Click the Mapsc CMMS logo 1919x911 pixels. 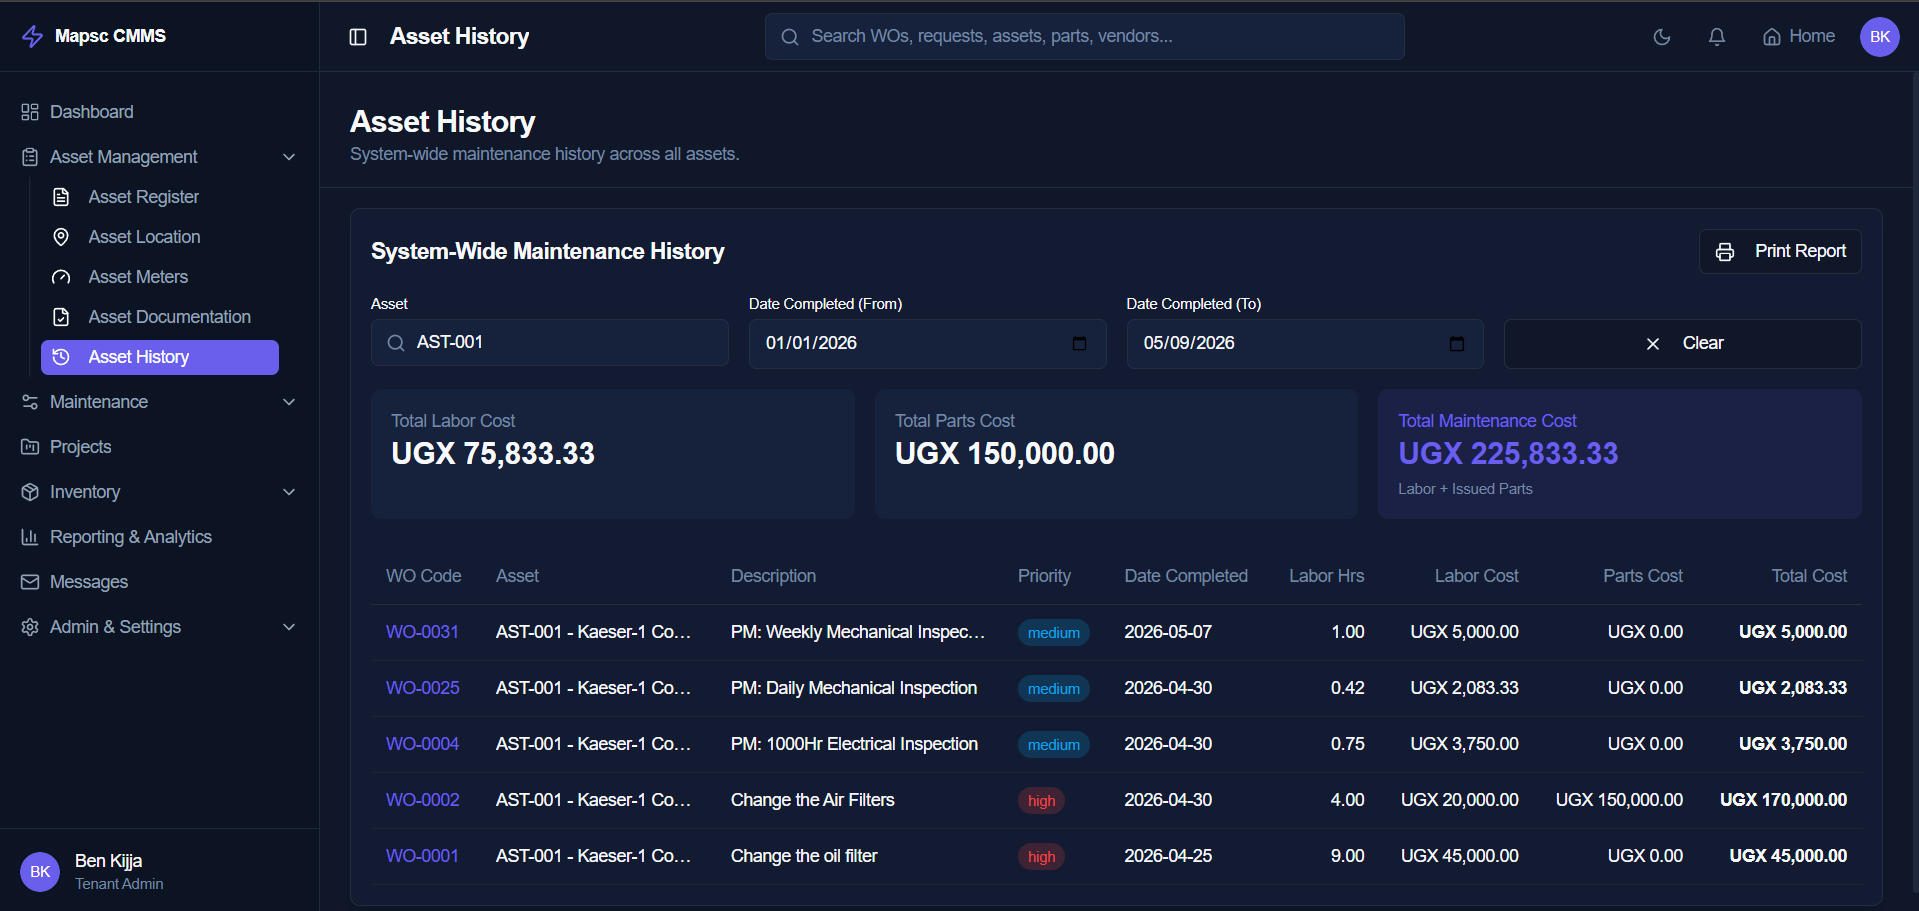pos(94,36)
